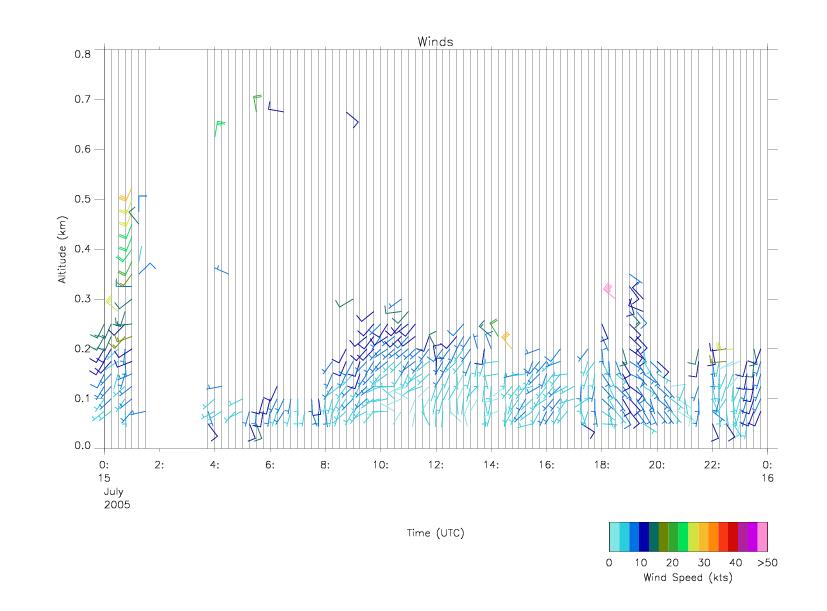Click the "2:" time tick label
Viewport: 827px width, 611px height.
coord(159,465)
